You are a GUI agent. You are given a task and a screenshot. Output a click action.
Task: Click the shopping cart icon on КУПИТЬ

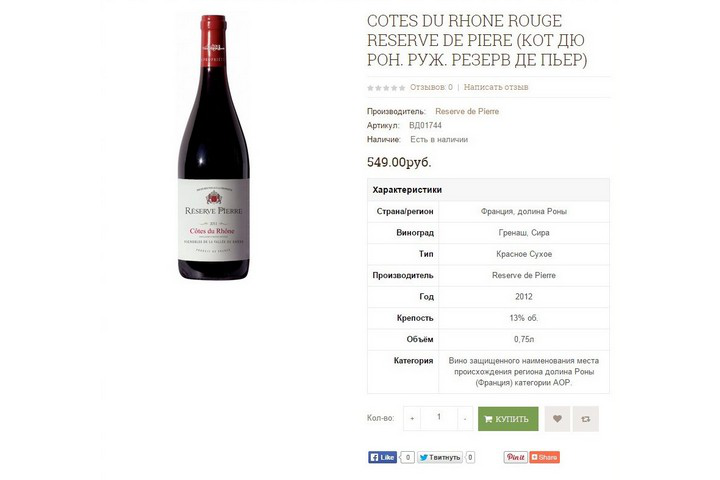[x=488, y=419]
